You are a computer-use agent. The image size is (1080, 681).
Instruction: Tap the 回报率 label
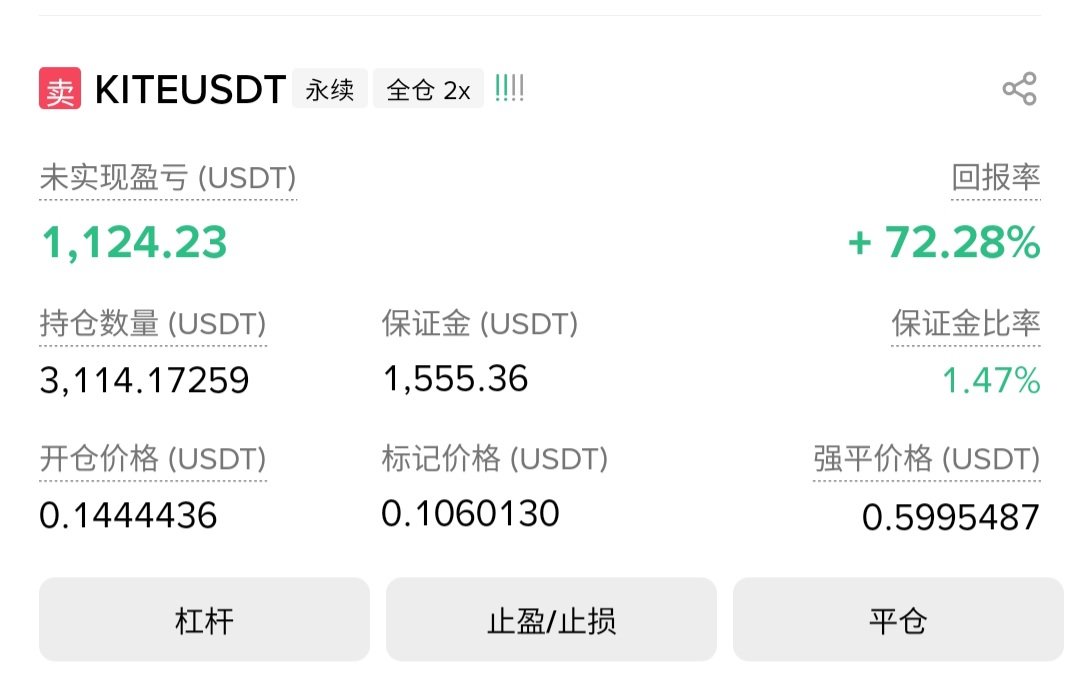coord(995,179)
